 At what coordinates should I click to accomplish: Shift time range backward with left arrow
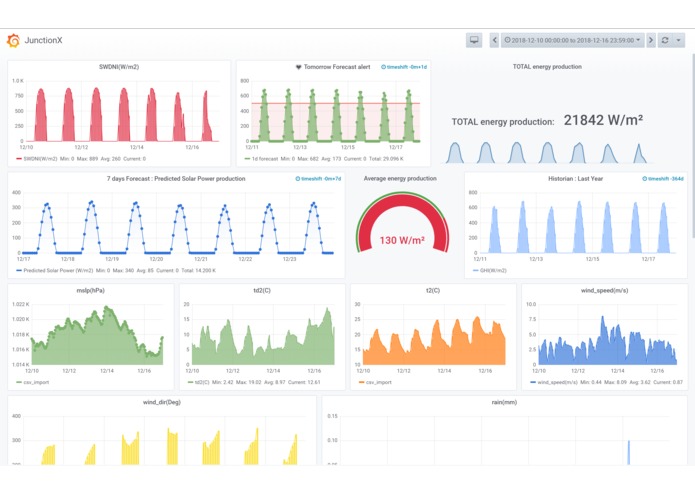coord(495,40)
